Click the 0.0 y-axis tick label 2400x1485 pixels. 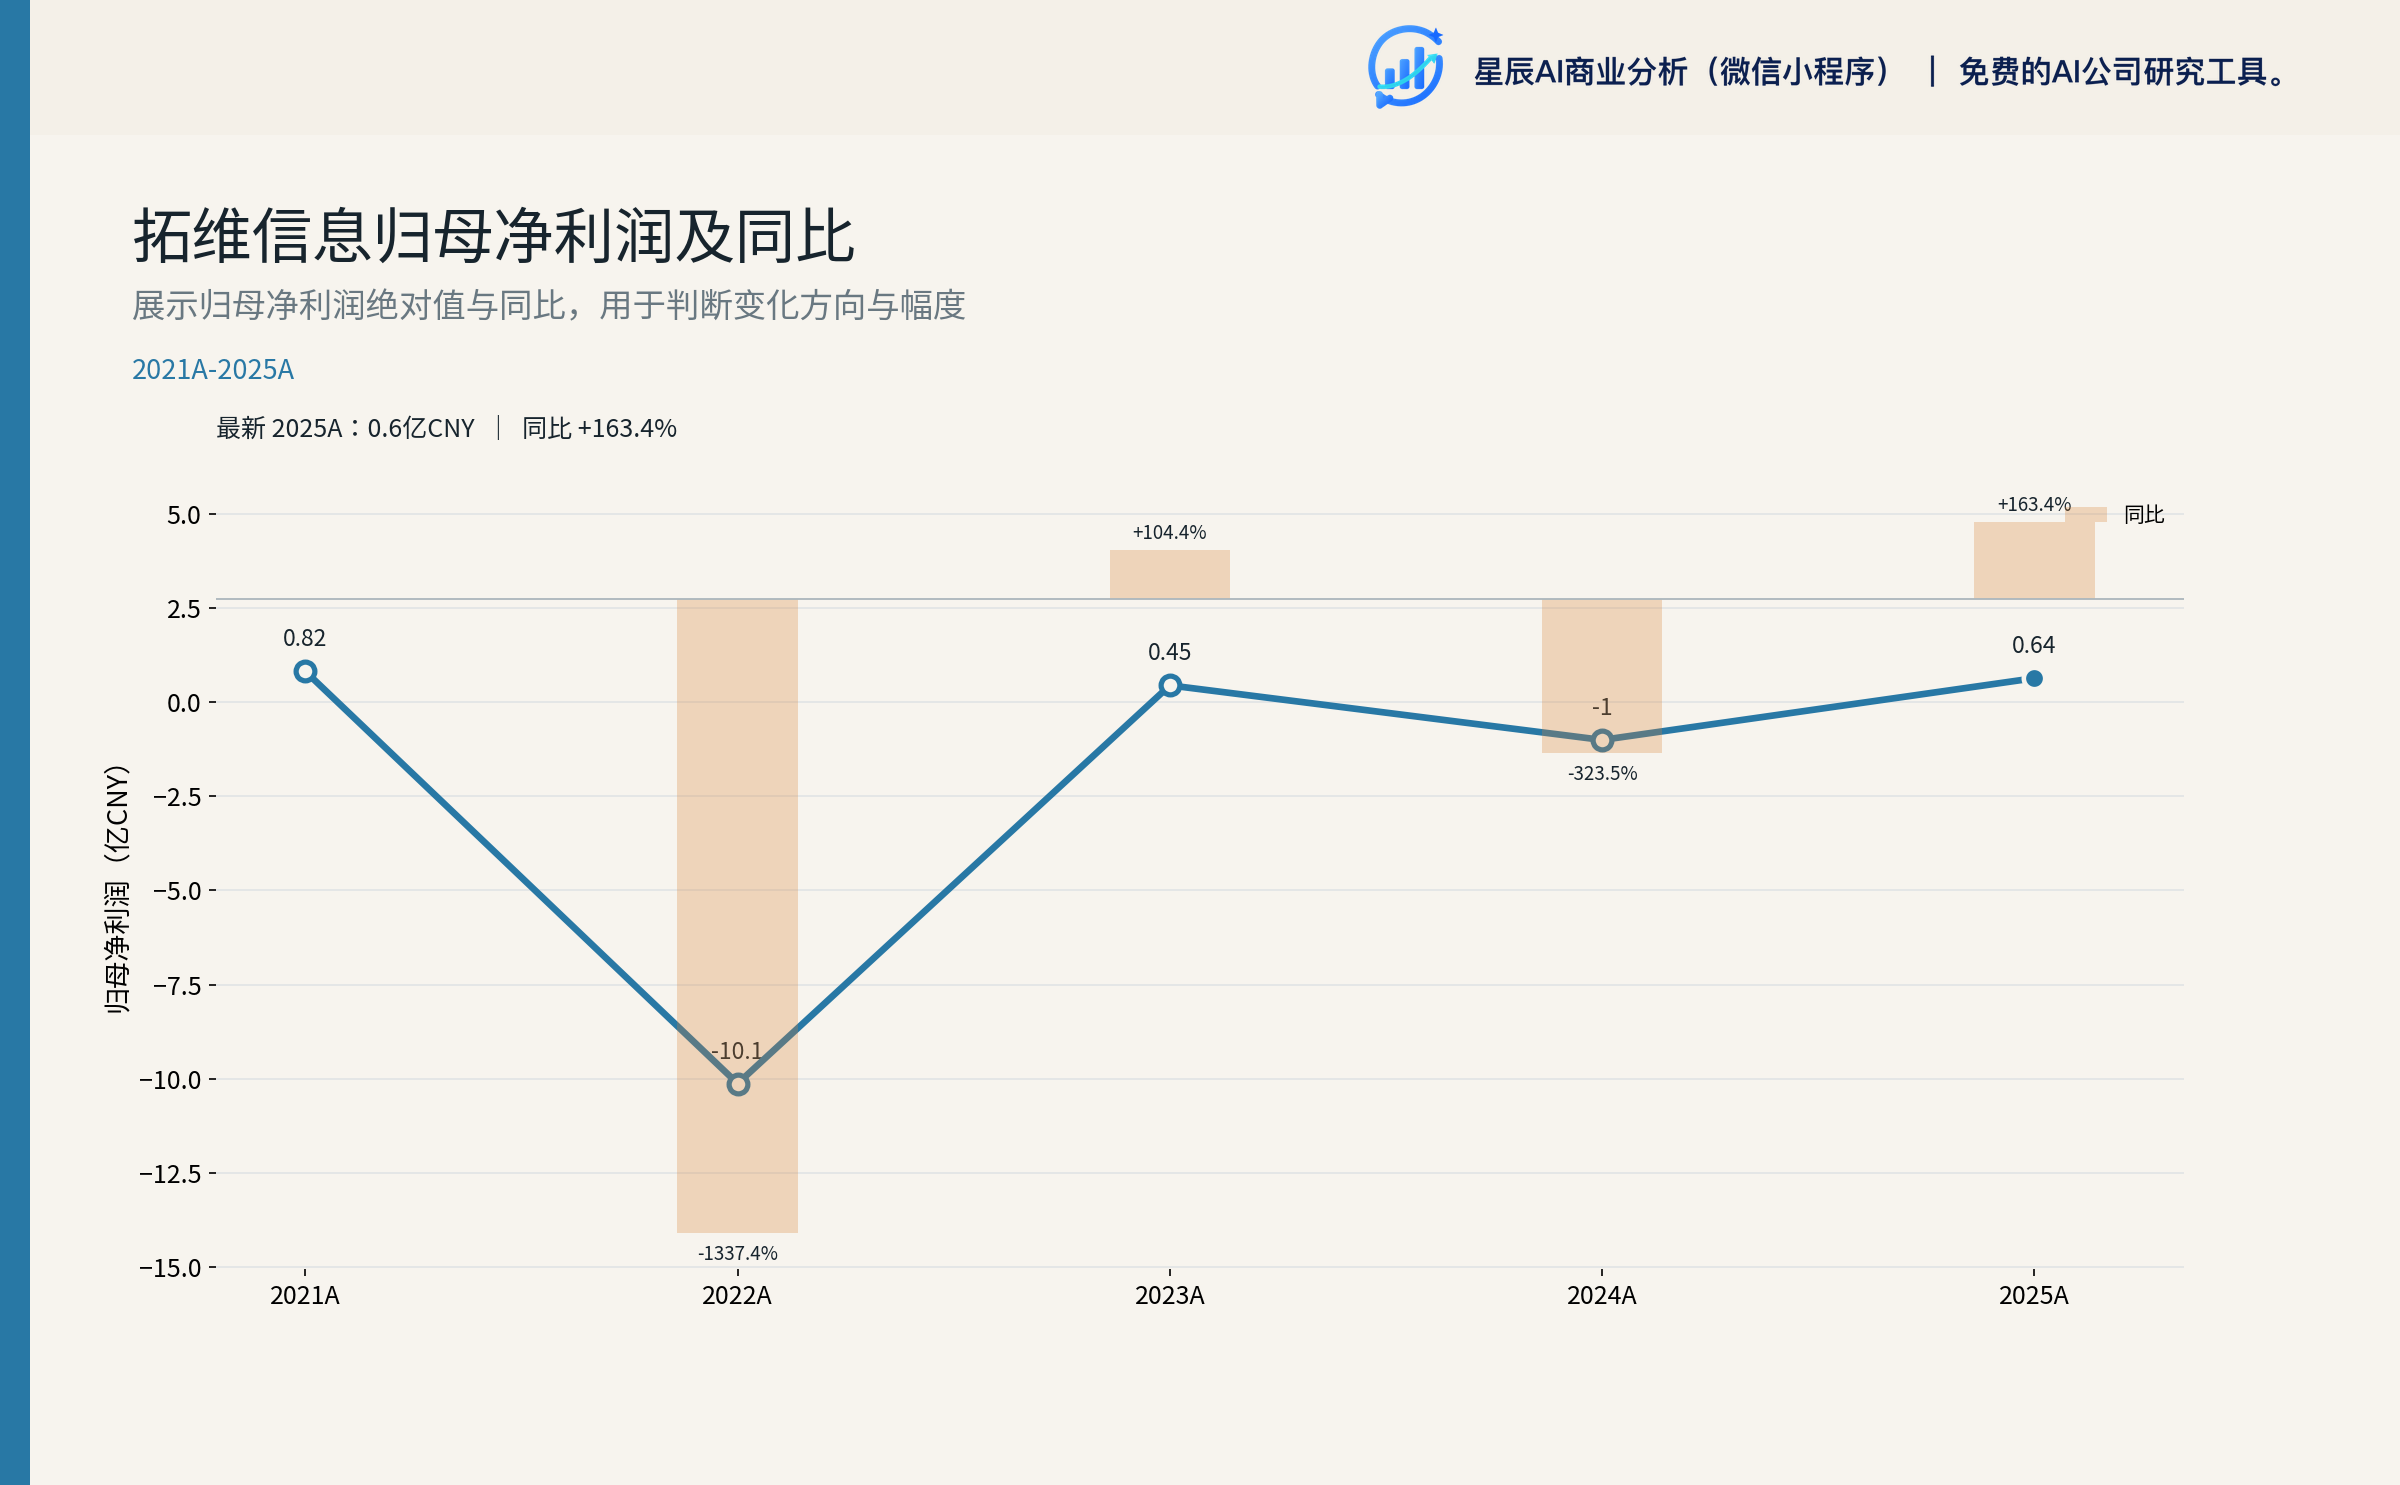[x=184, y=703]
